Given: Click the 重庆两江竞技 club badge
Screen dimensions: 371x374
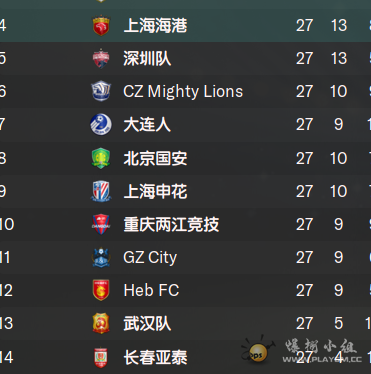Looking at the screenshot, I should 101,224.
